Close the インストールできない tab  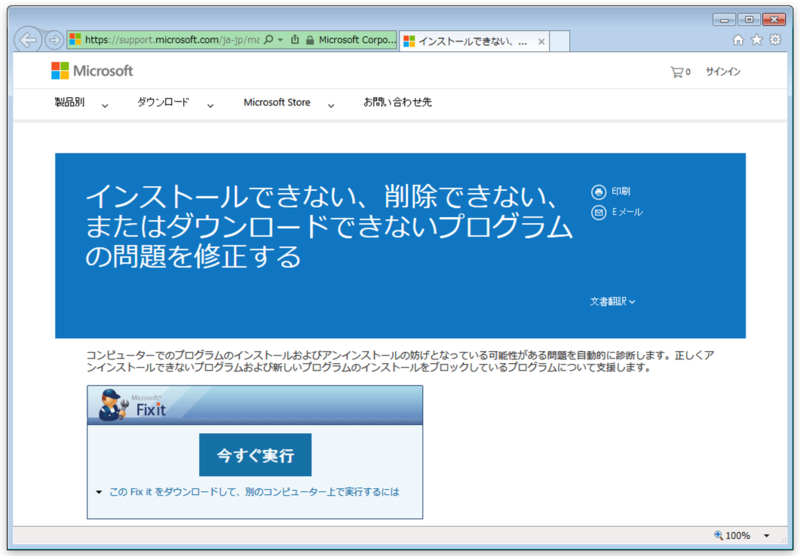point(541,42)
